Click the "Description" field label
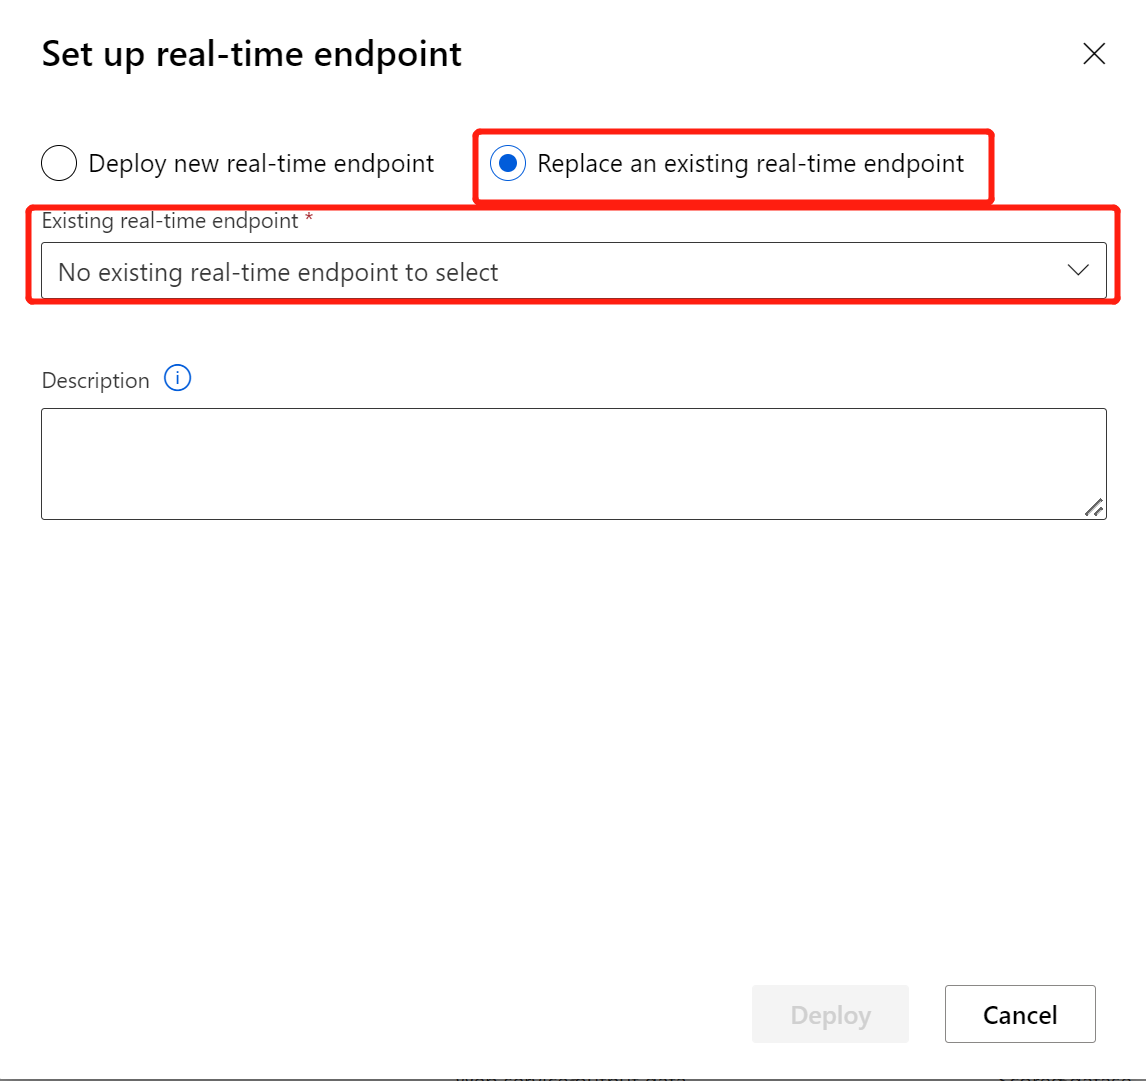This screenshot has width=1146, height=1081. [95, 381]
